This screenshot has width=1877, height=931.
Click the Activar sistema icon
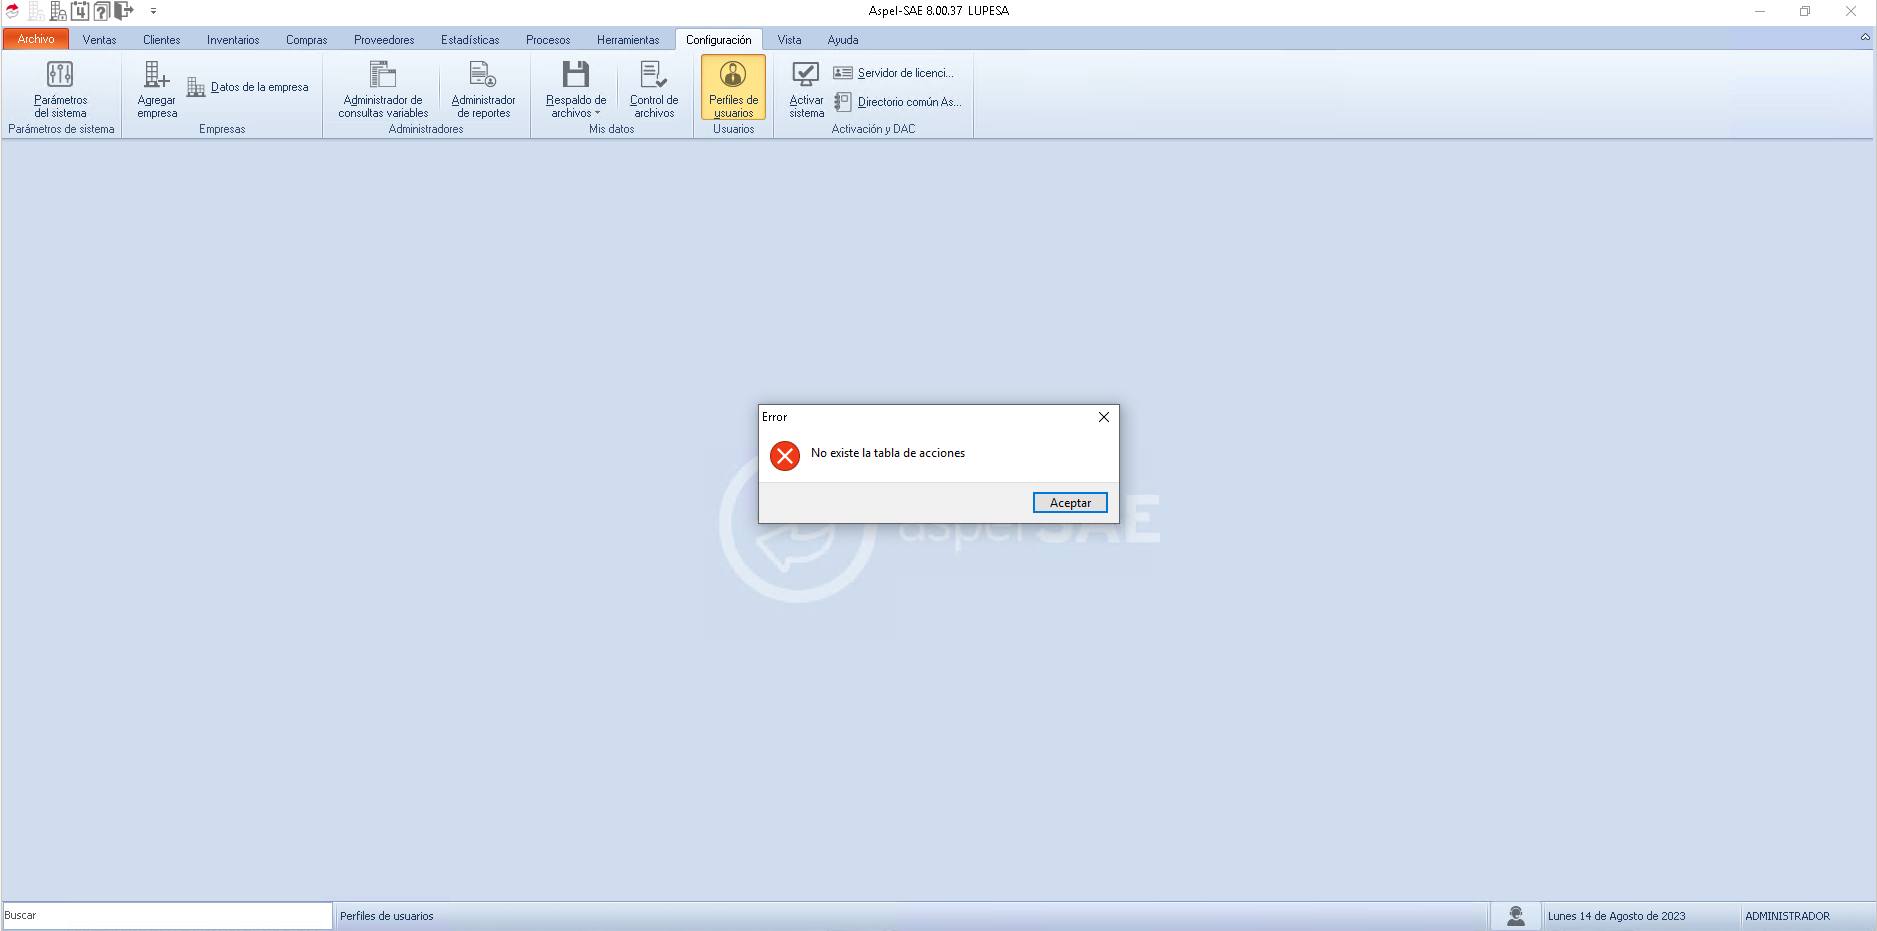[x=806, y=88]
